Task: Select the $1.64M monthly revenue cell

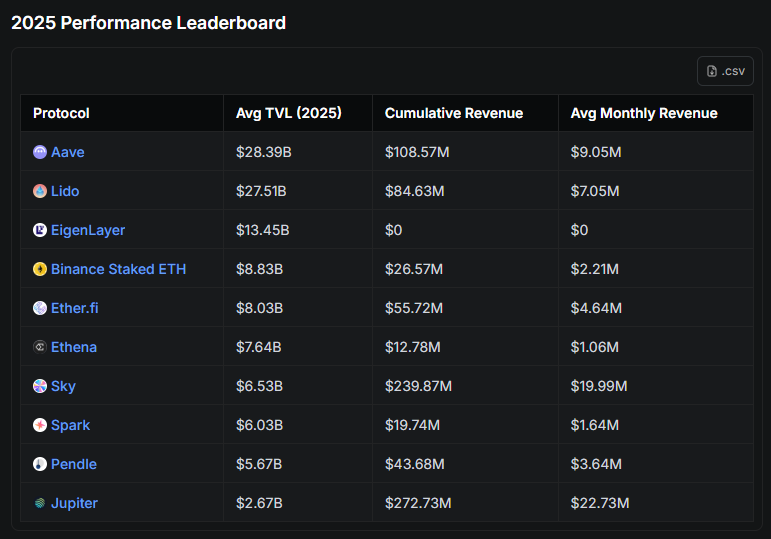Action: 656,425
